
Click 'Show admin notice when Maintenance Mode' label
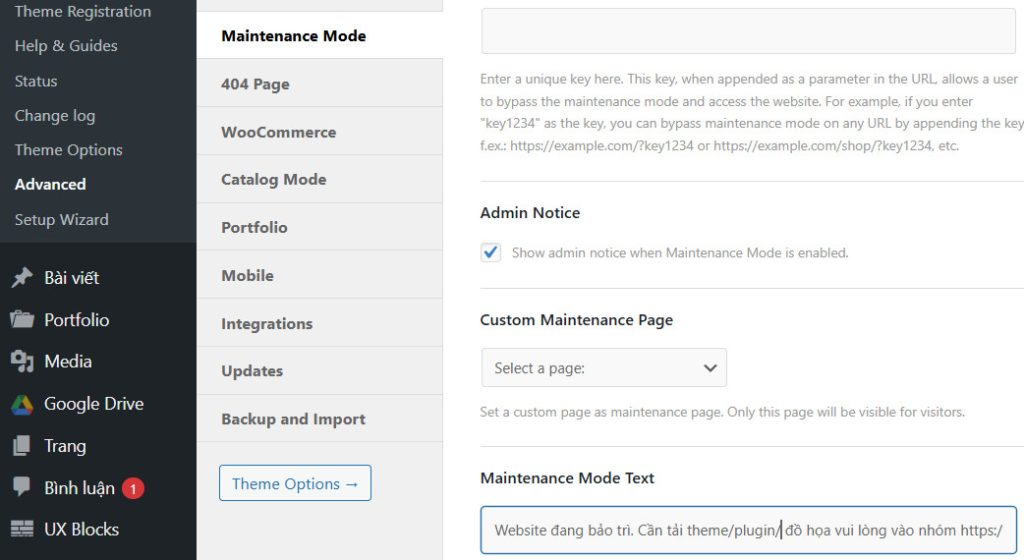680,253
